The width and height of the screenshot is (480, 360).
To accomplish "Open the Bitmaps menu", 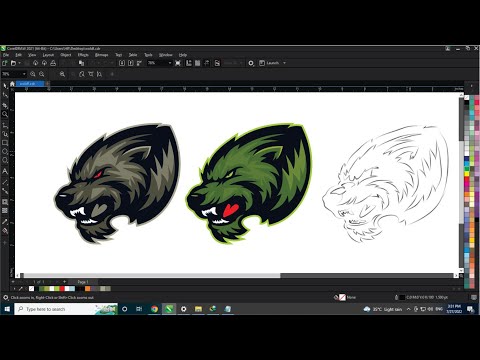I will pyautogui.click(x=101, y=55).
